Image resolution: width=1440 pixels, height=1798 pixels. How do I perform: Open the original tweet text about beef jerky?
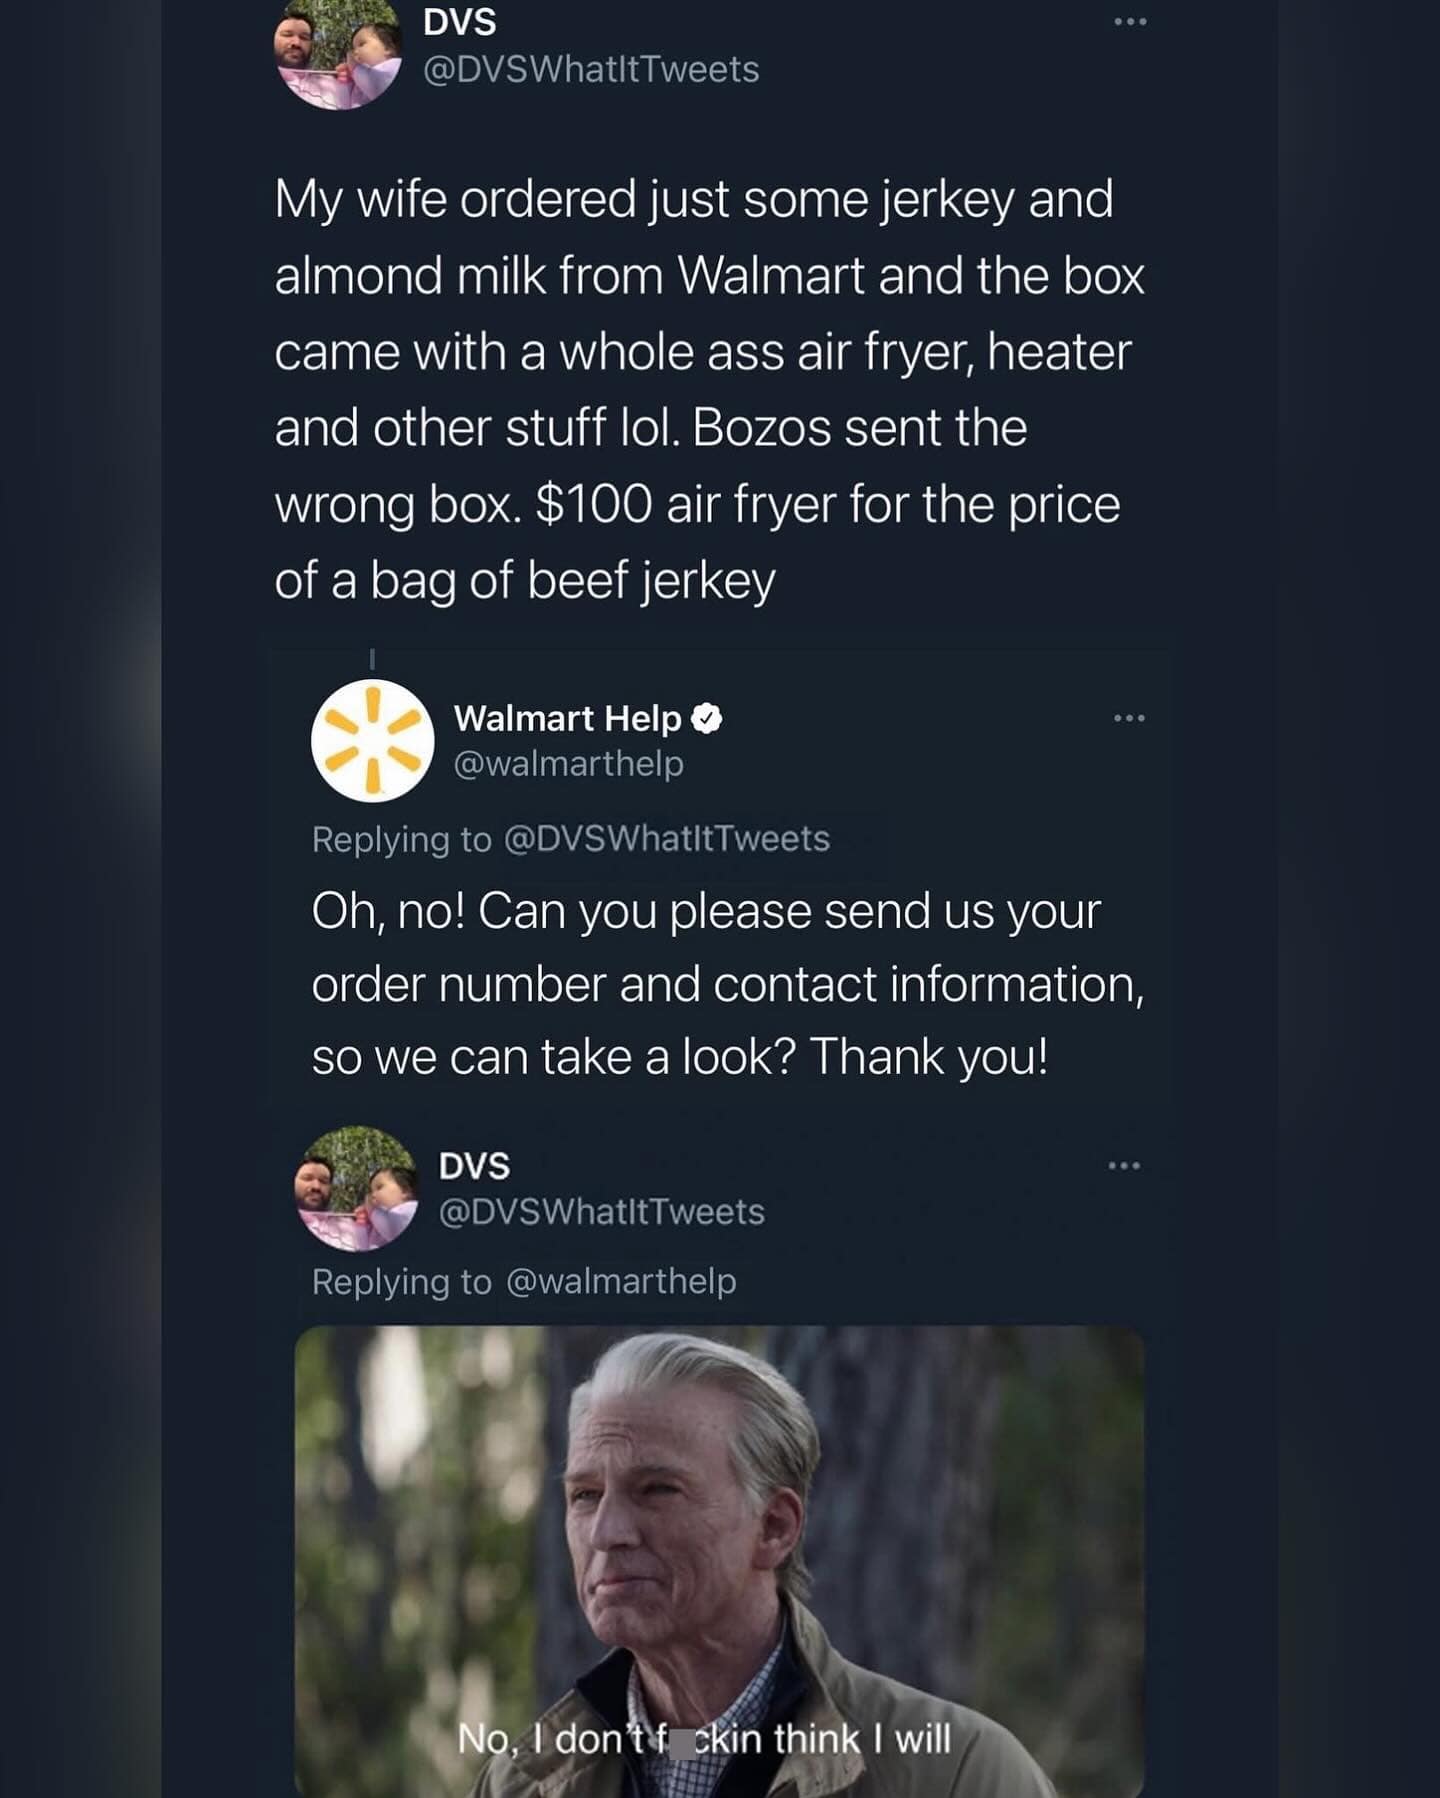pyautogui.click(x=708, y=389)
